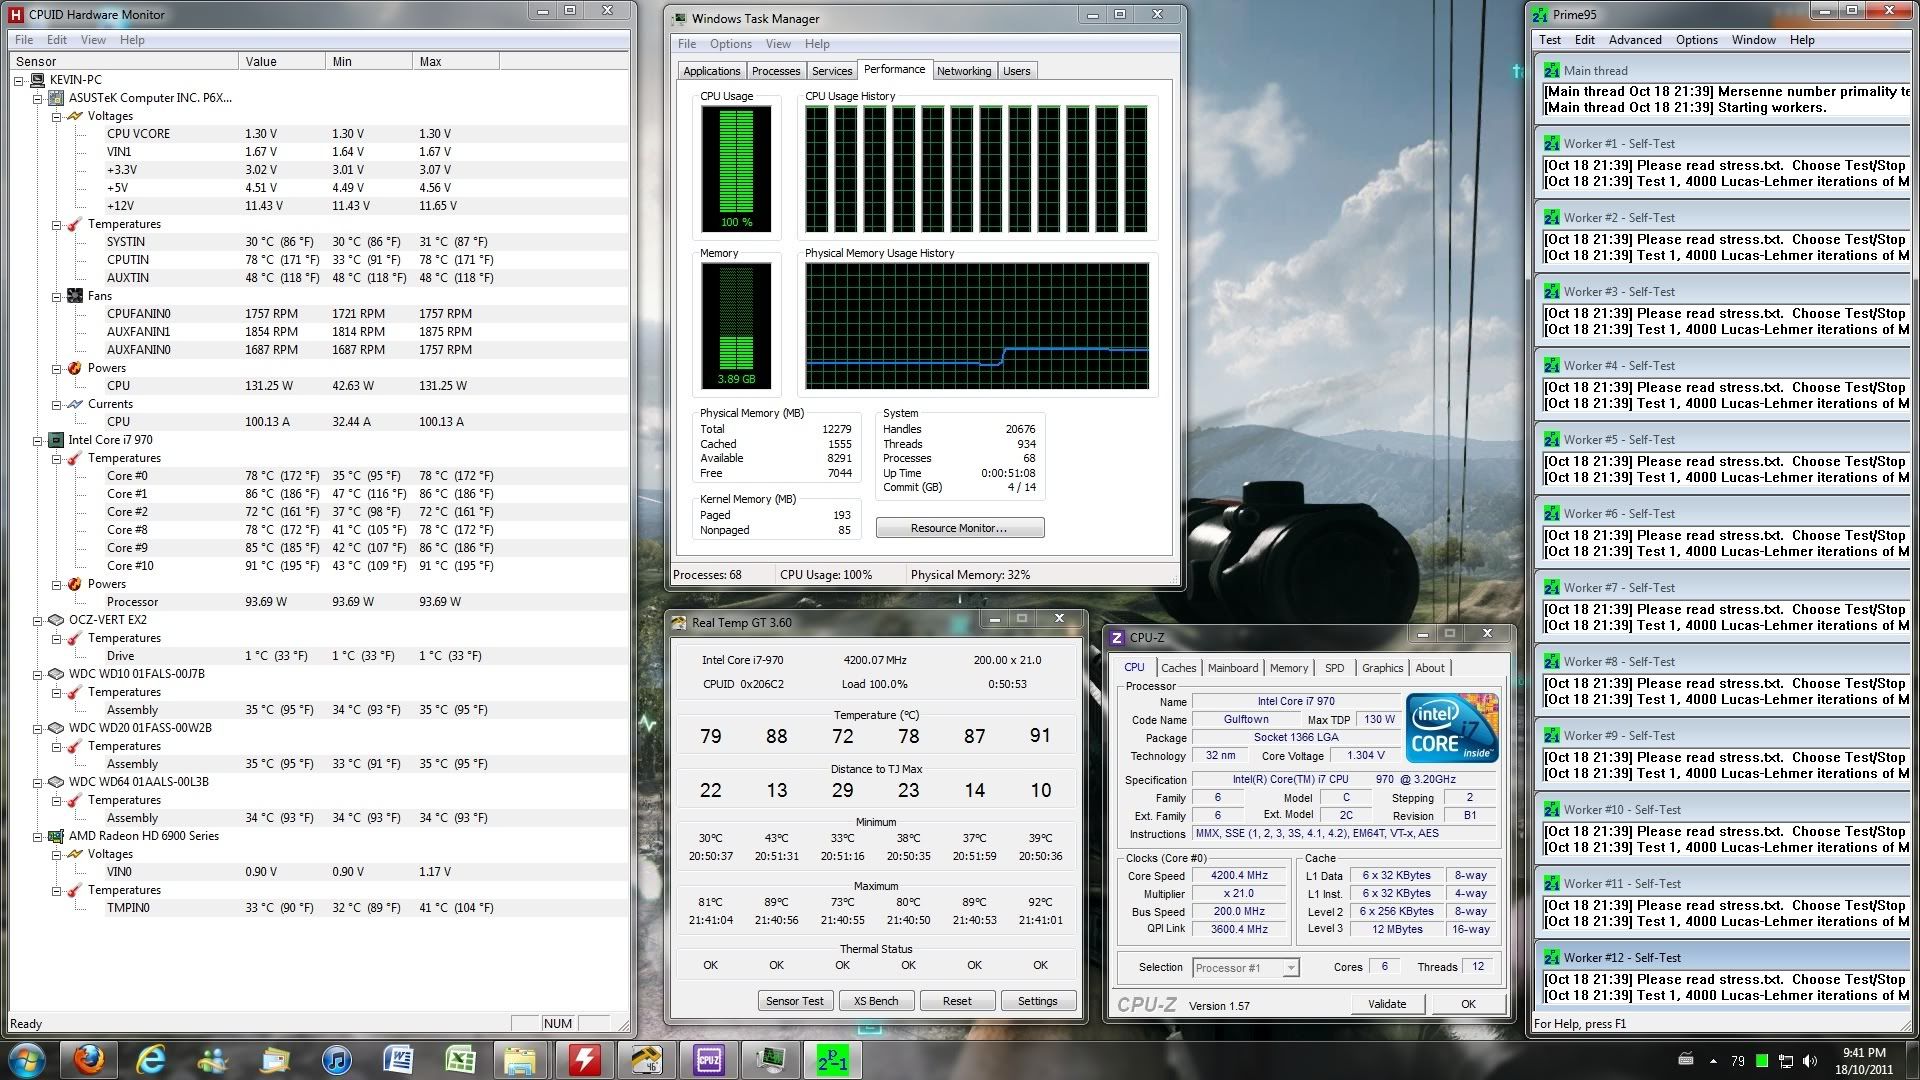Switch to the Caches tab in CPU-Z
This screenshot has height=1080, width=1920.
tap(1178, 668)
